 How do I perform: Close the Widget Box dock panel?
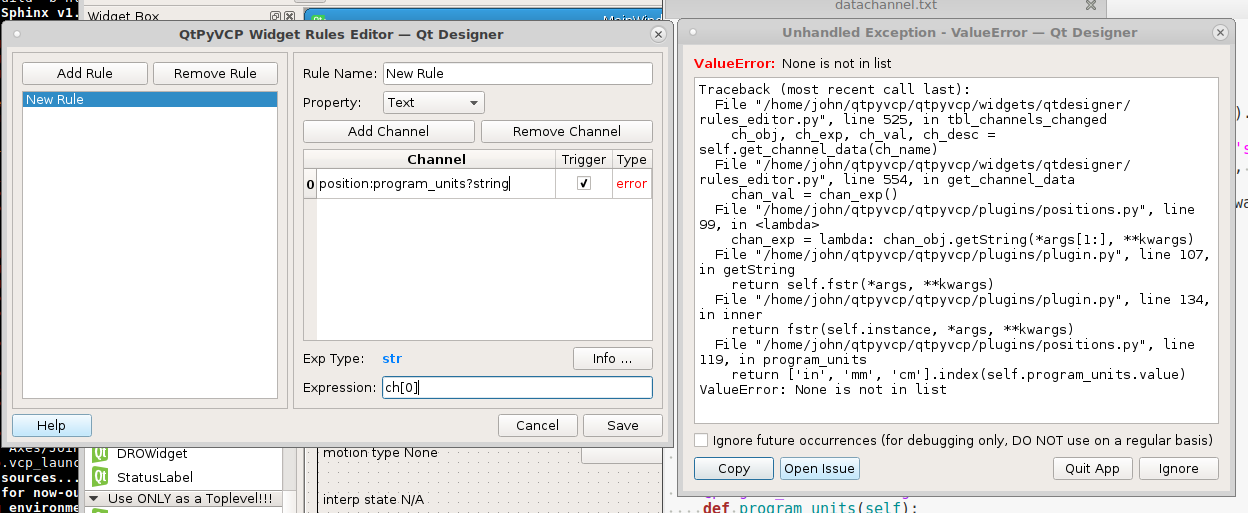290,17
